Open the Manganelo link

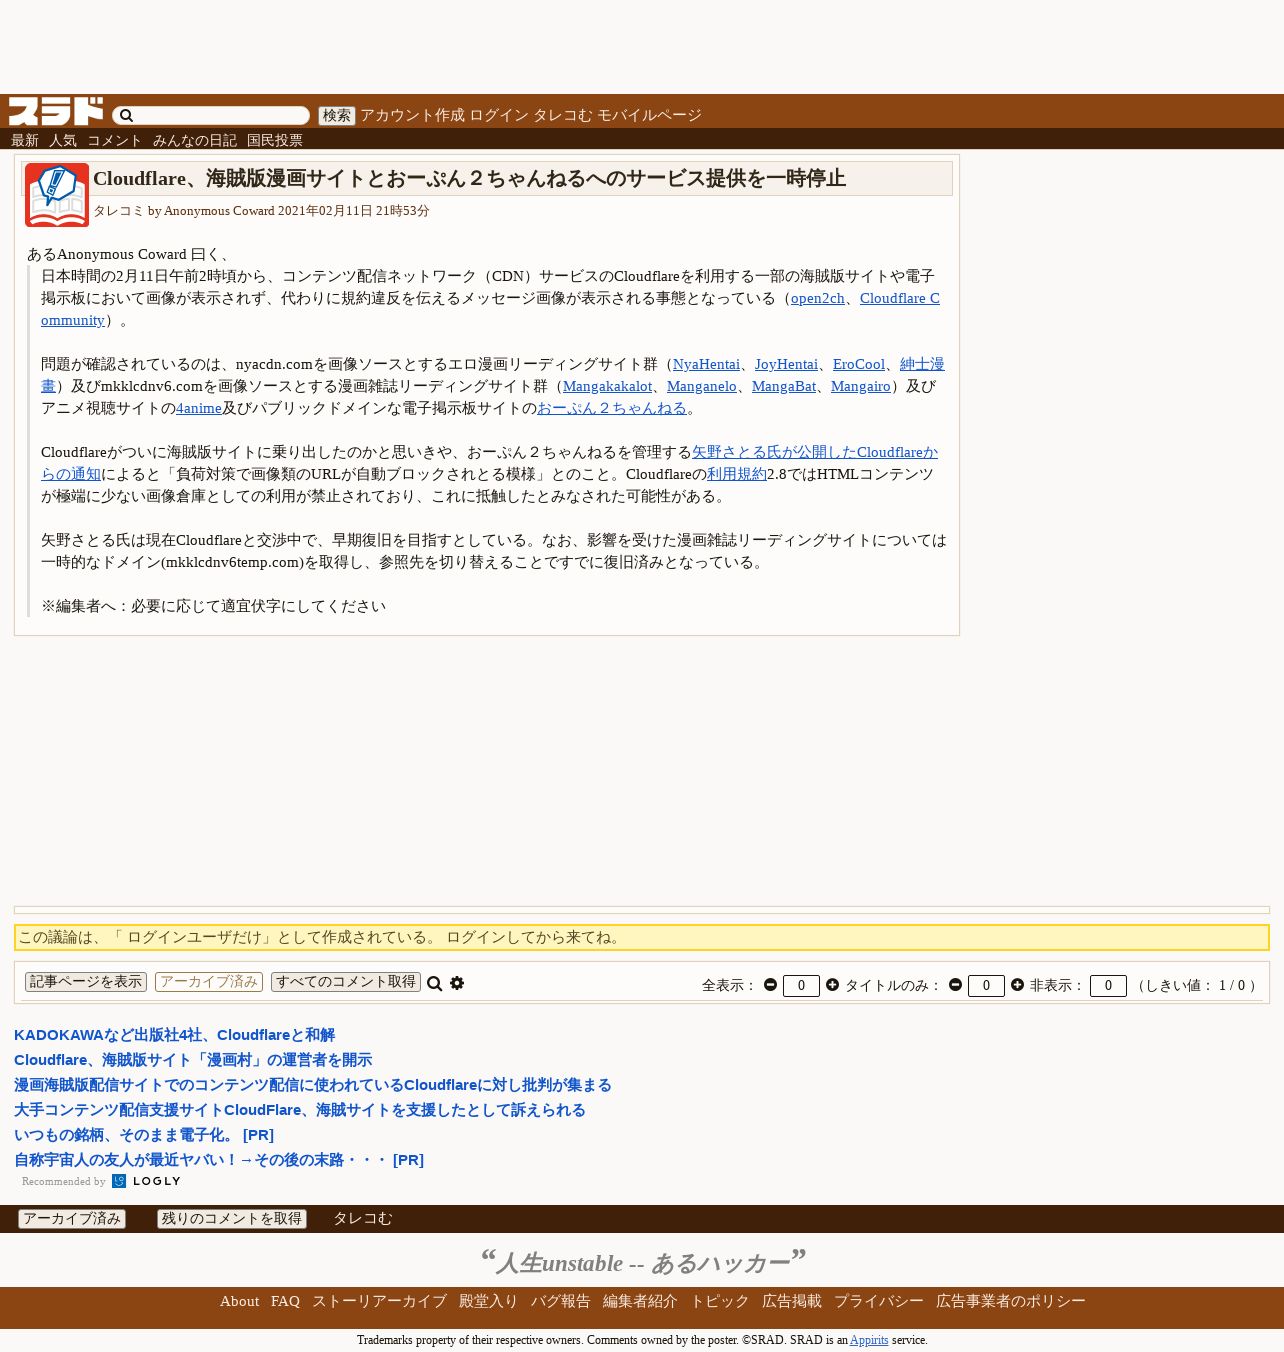tap(702, 386)
